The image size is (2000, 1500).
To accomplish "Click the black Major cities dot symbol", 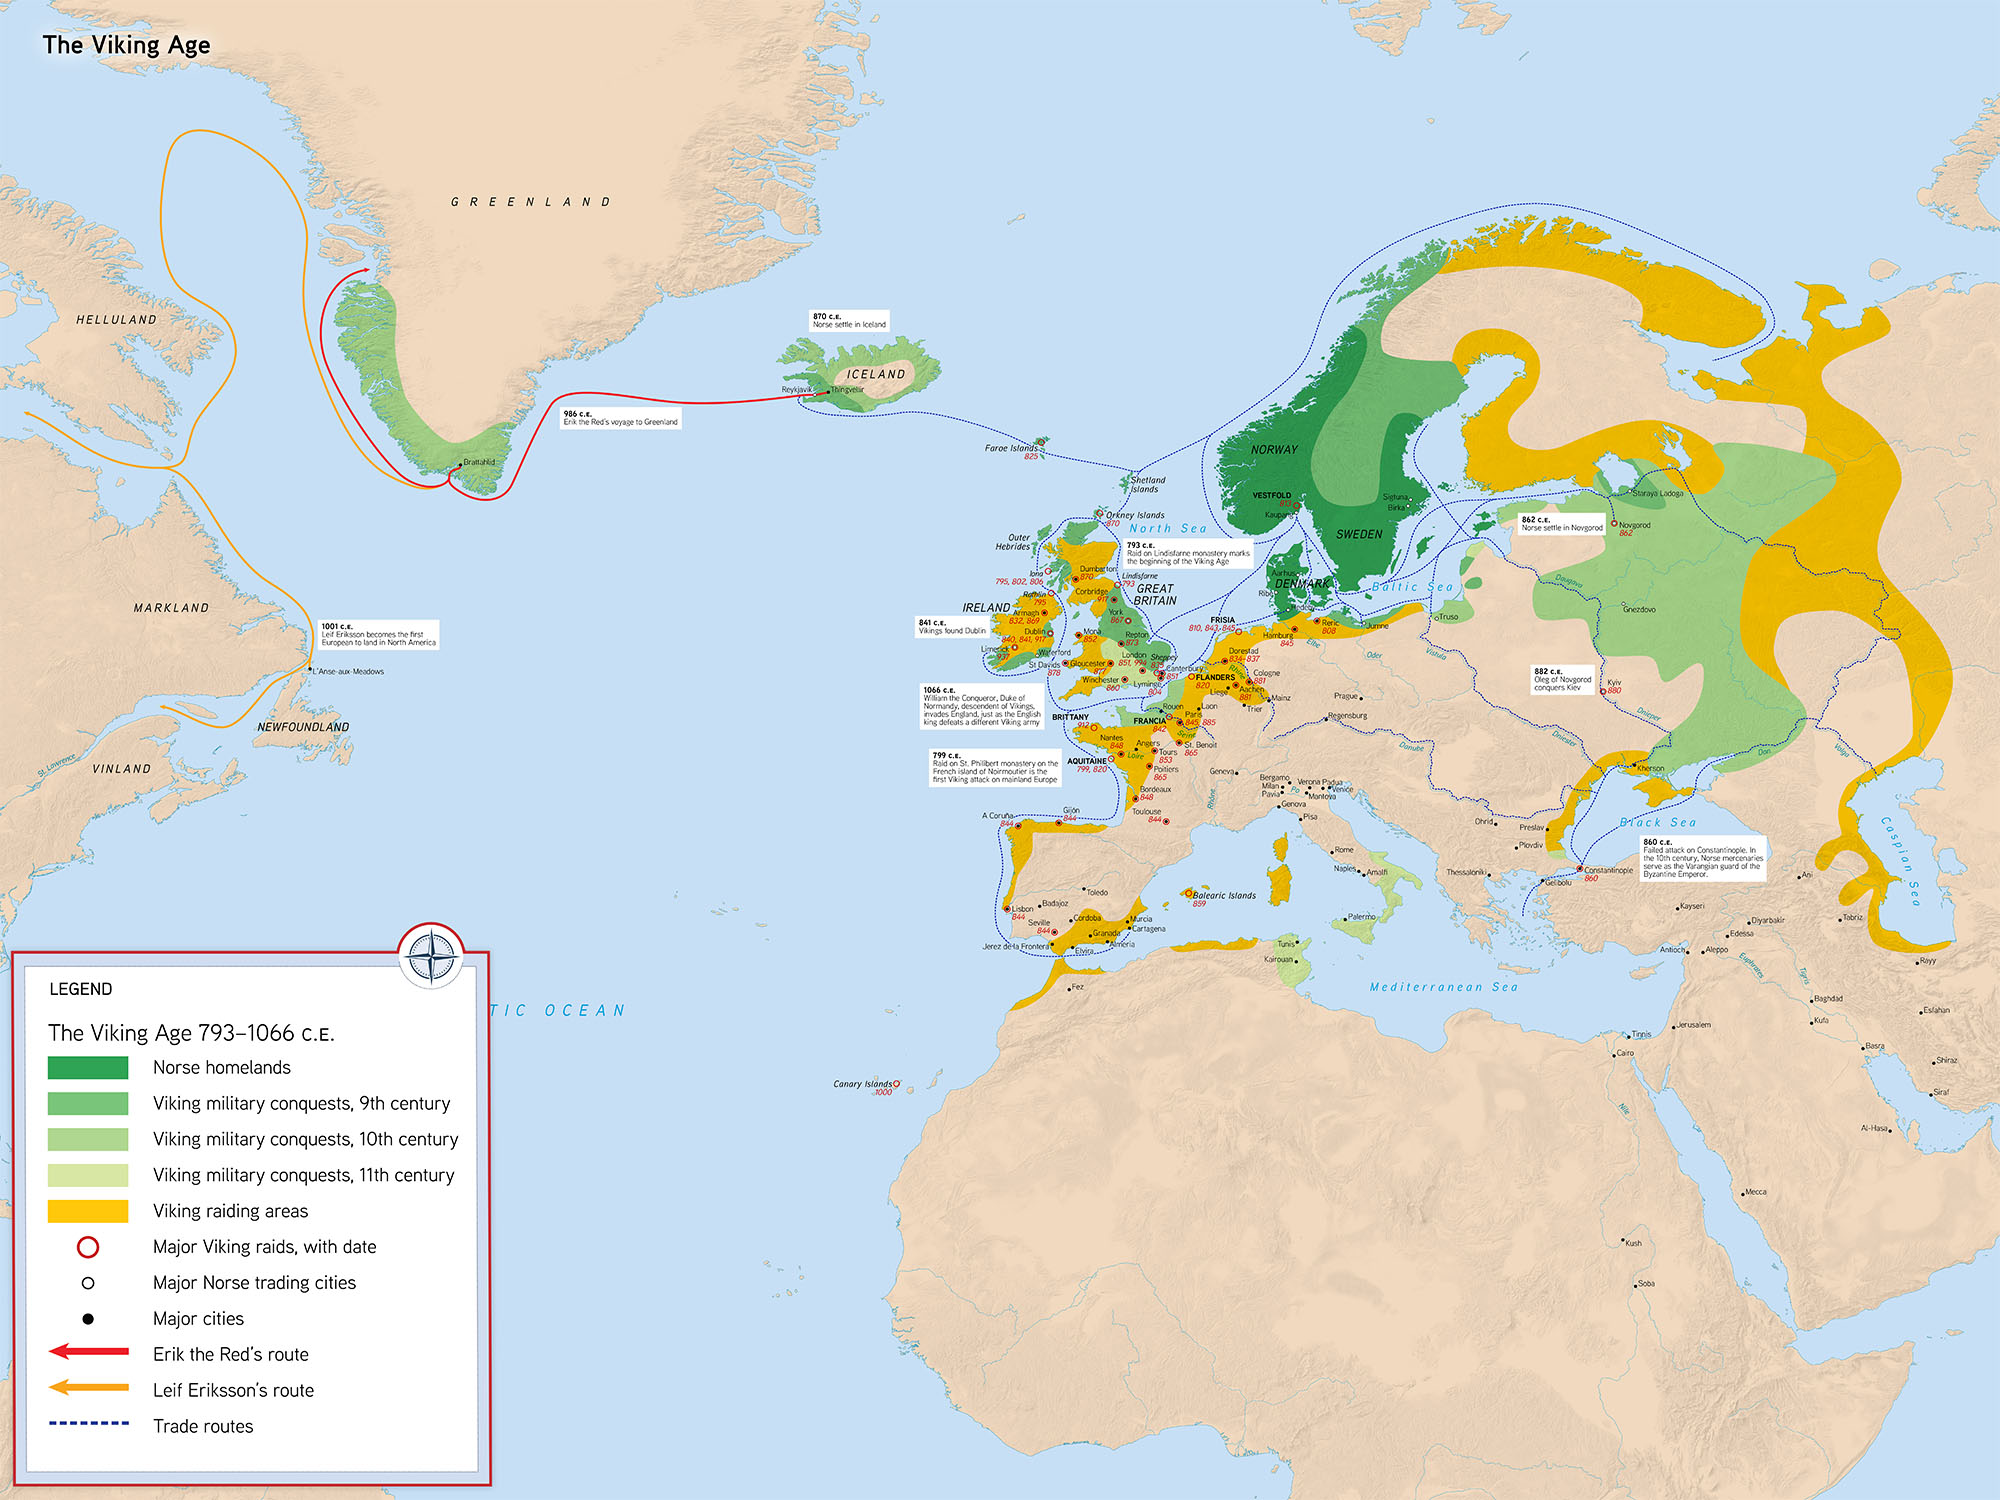I will [x=88, y=1319].
